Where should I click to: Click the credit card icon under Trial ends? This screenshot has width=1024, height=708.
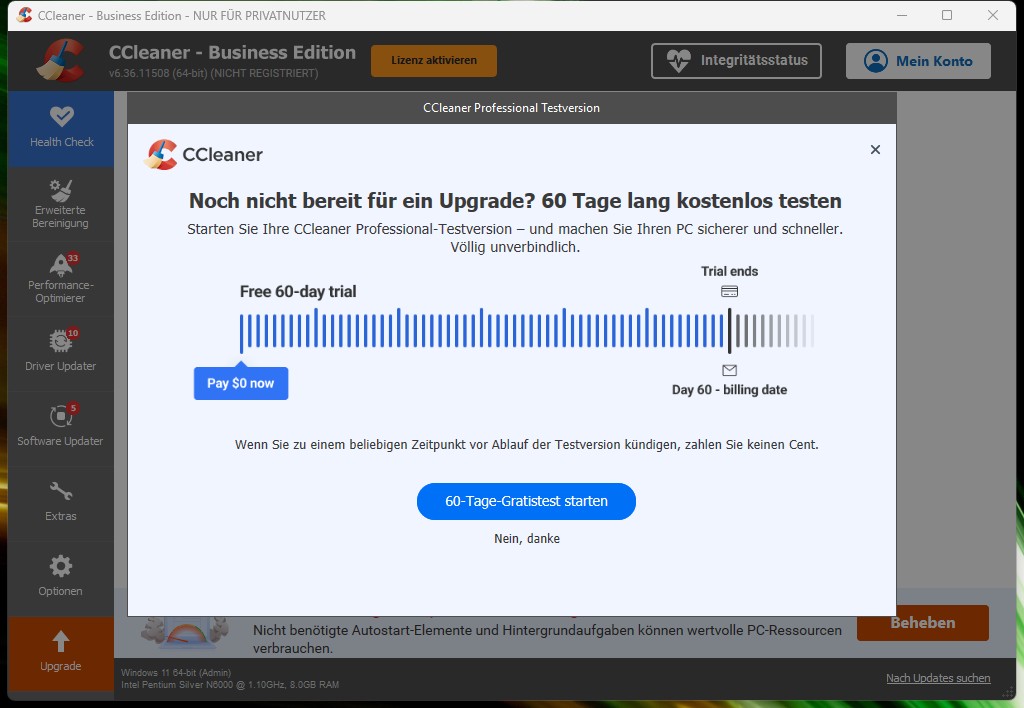coord(729,291)
